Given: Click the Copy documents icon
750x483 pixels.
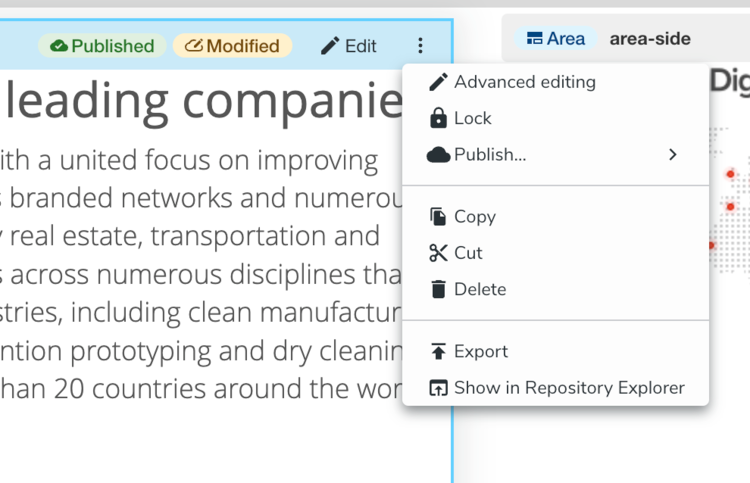Looking at the screenshot, I should pyautogui.click(x=438, y=217).
